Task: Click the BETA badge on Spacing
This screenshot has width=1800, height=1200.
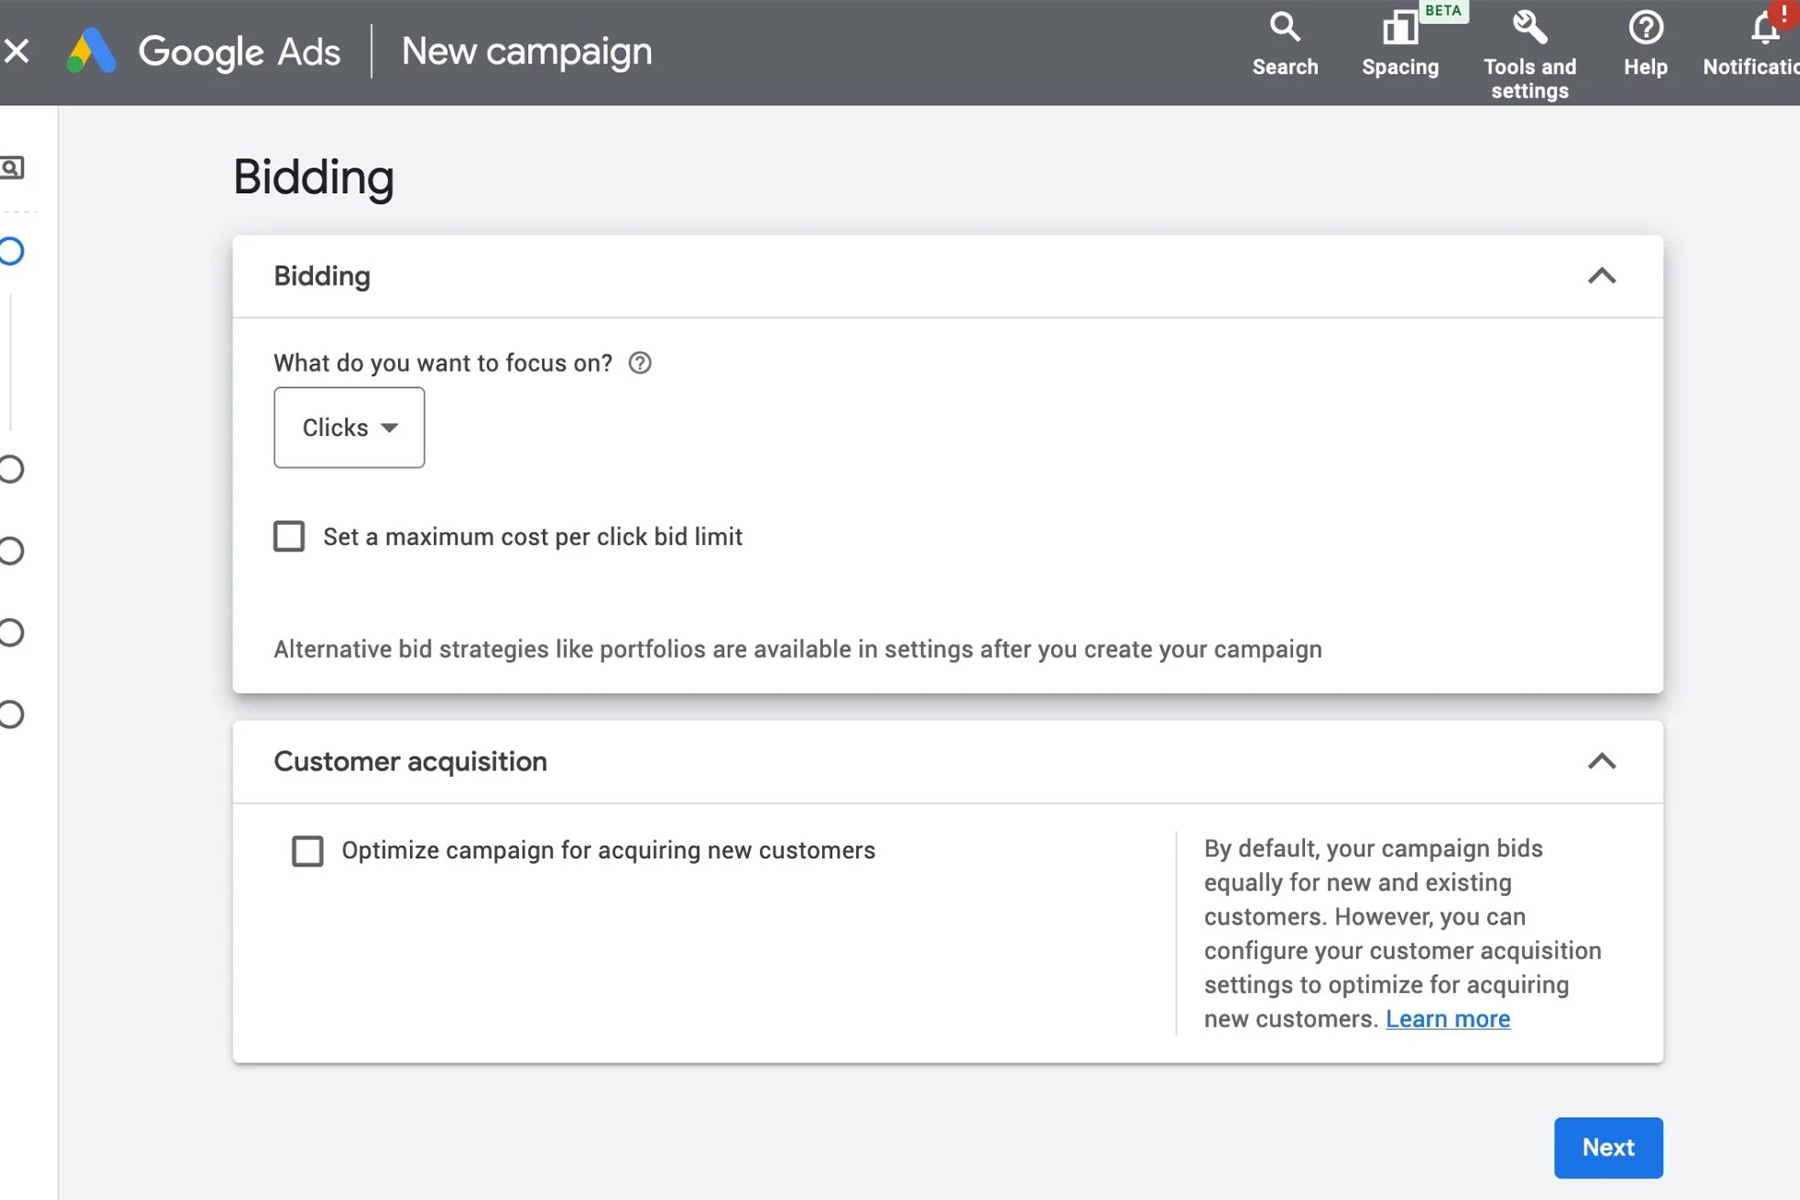Action: (1443, 11)
